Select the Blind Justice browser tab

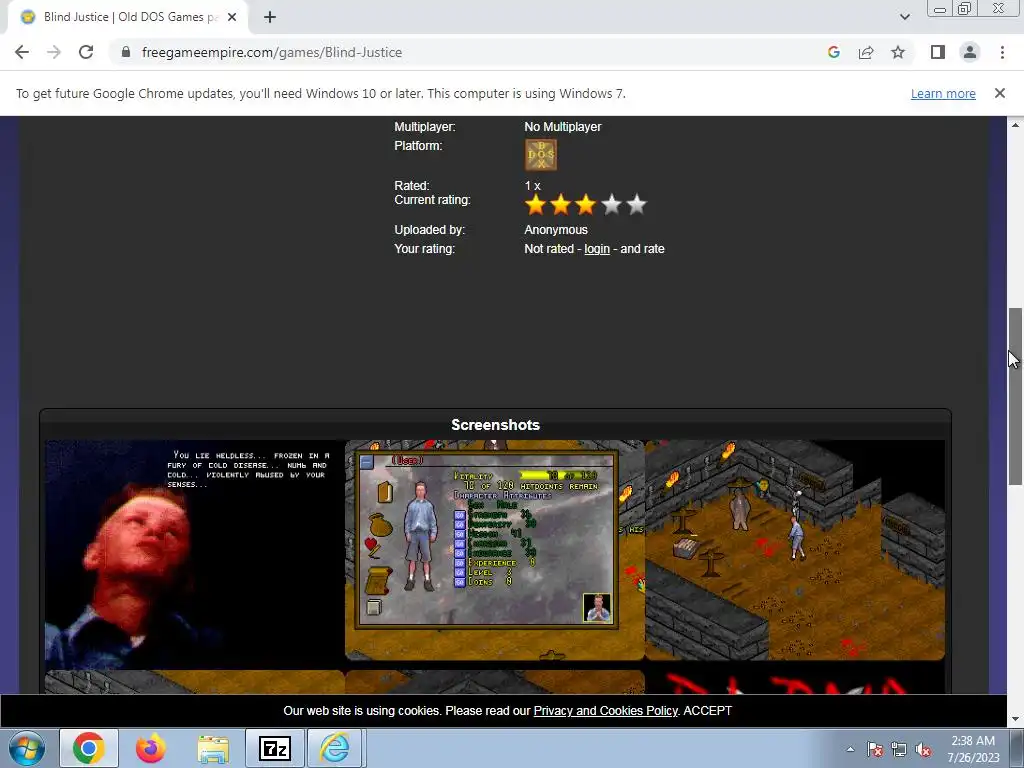pyautogui.click(x=128, y=18)
